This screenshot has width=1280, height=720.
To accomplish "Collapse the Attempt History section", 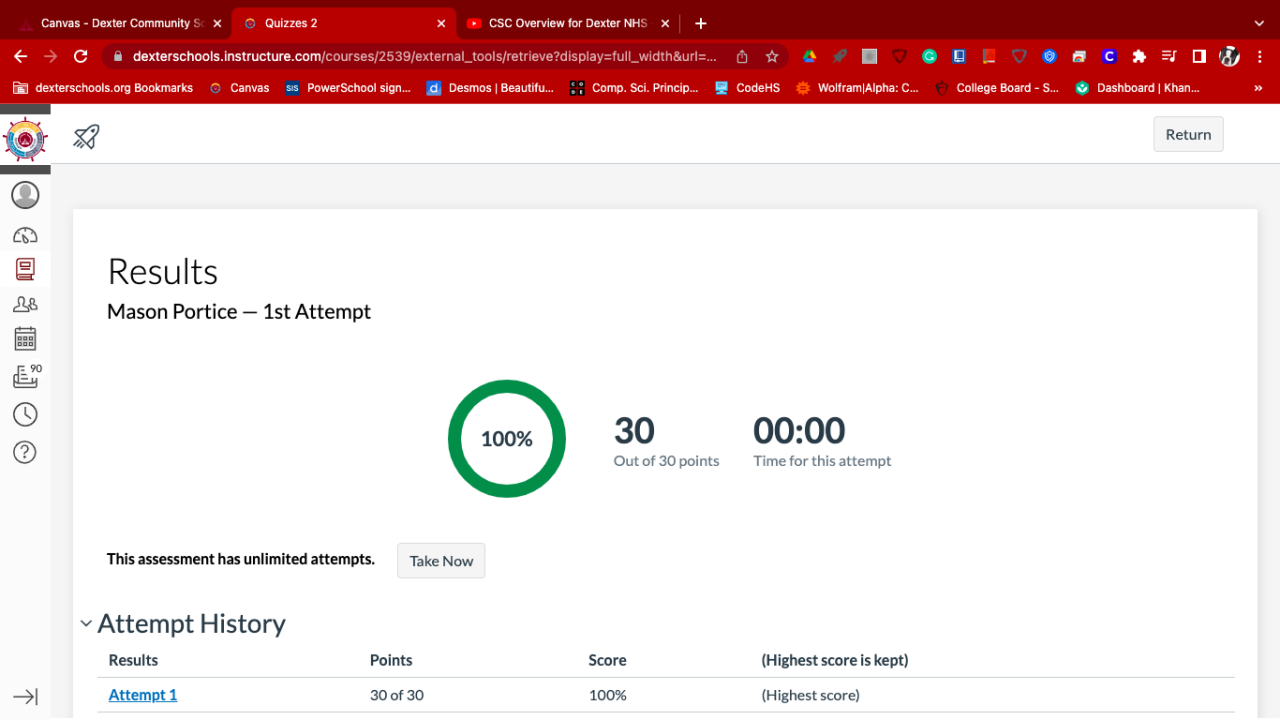I will [86, 624].
